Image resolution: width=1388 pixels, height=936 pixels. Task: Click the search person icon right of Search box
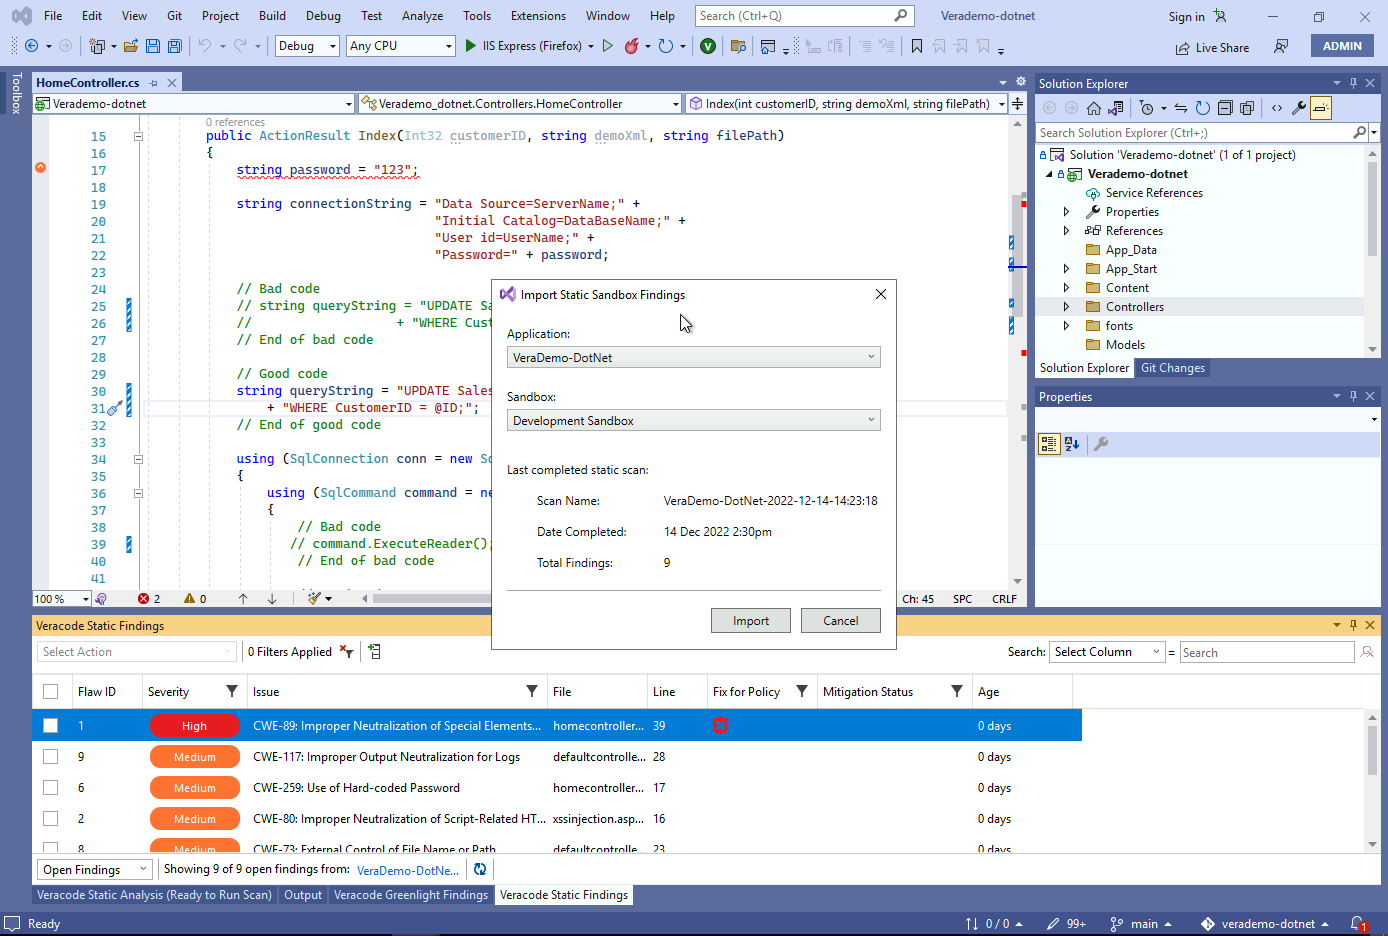click(1367, 652)
